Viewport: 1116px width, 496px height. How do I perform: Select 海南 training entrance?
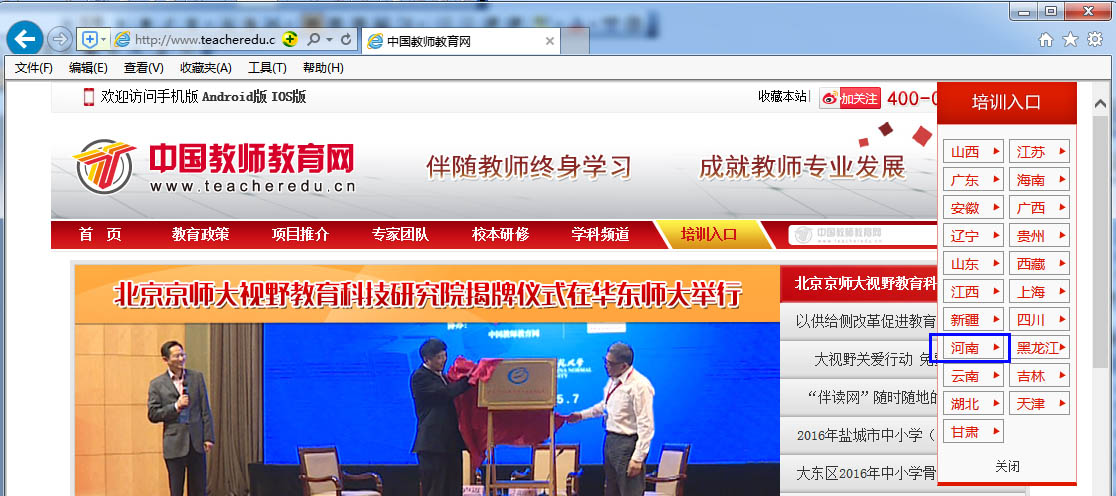[1039, 180]
